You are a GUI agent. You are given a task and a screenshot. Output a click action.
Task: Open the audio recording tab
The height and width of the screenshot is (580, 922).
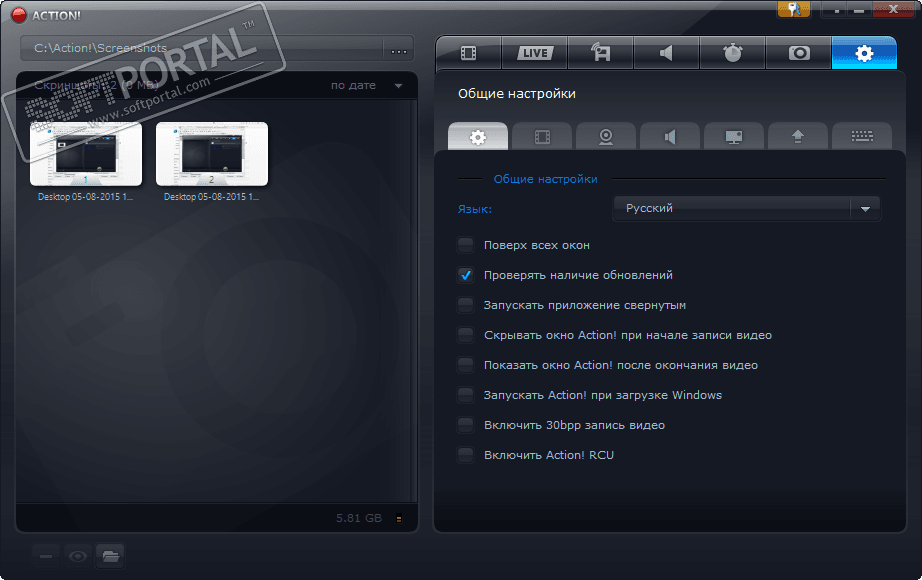(666, 53)
